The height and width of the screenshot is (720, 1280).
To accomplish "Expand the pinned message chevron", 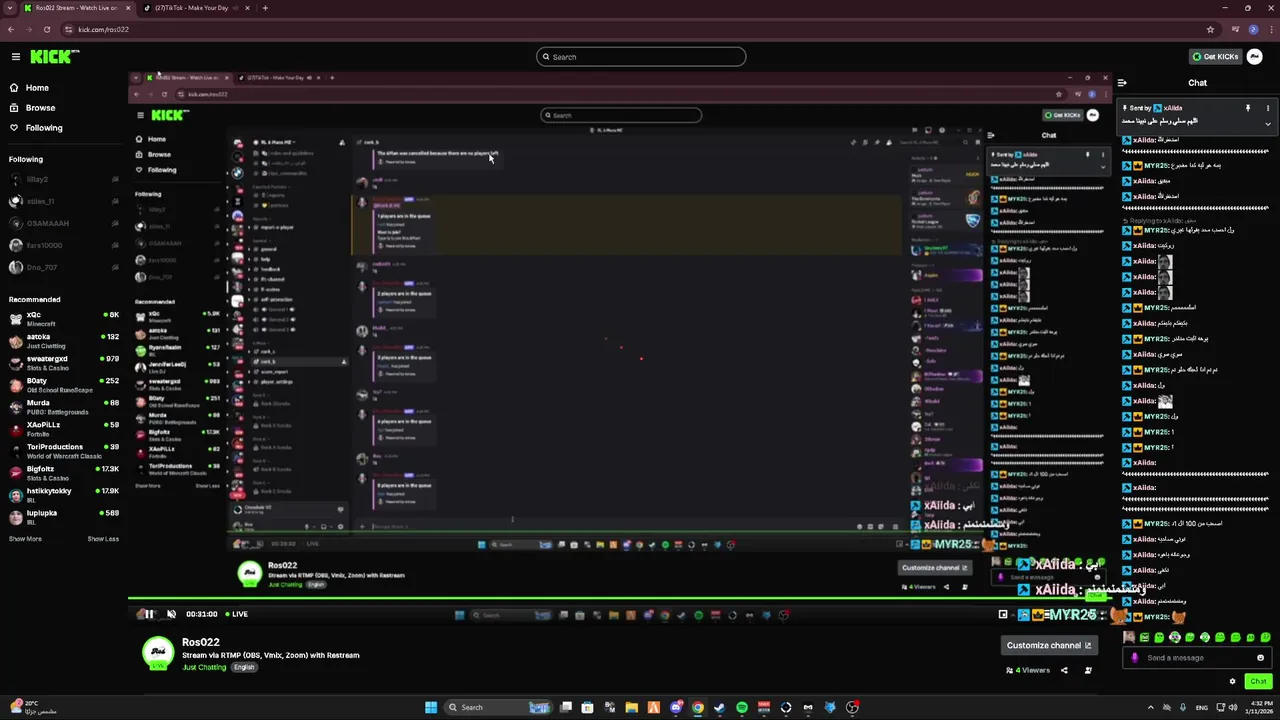I will pyautogui.click(x=1268, y=124).
